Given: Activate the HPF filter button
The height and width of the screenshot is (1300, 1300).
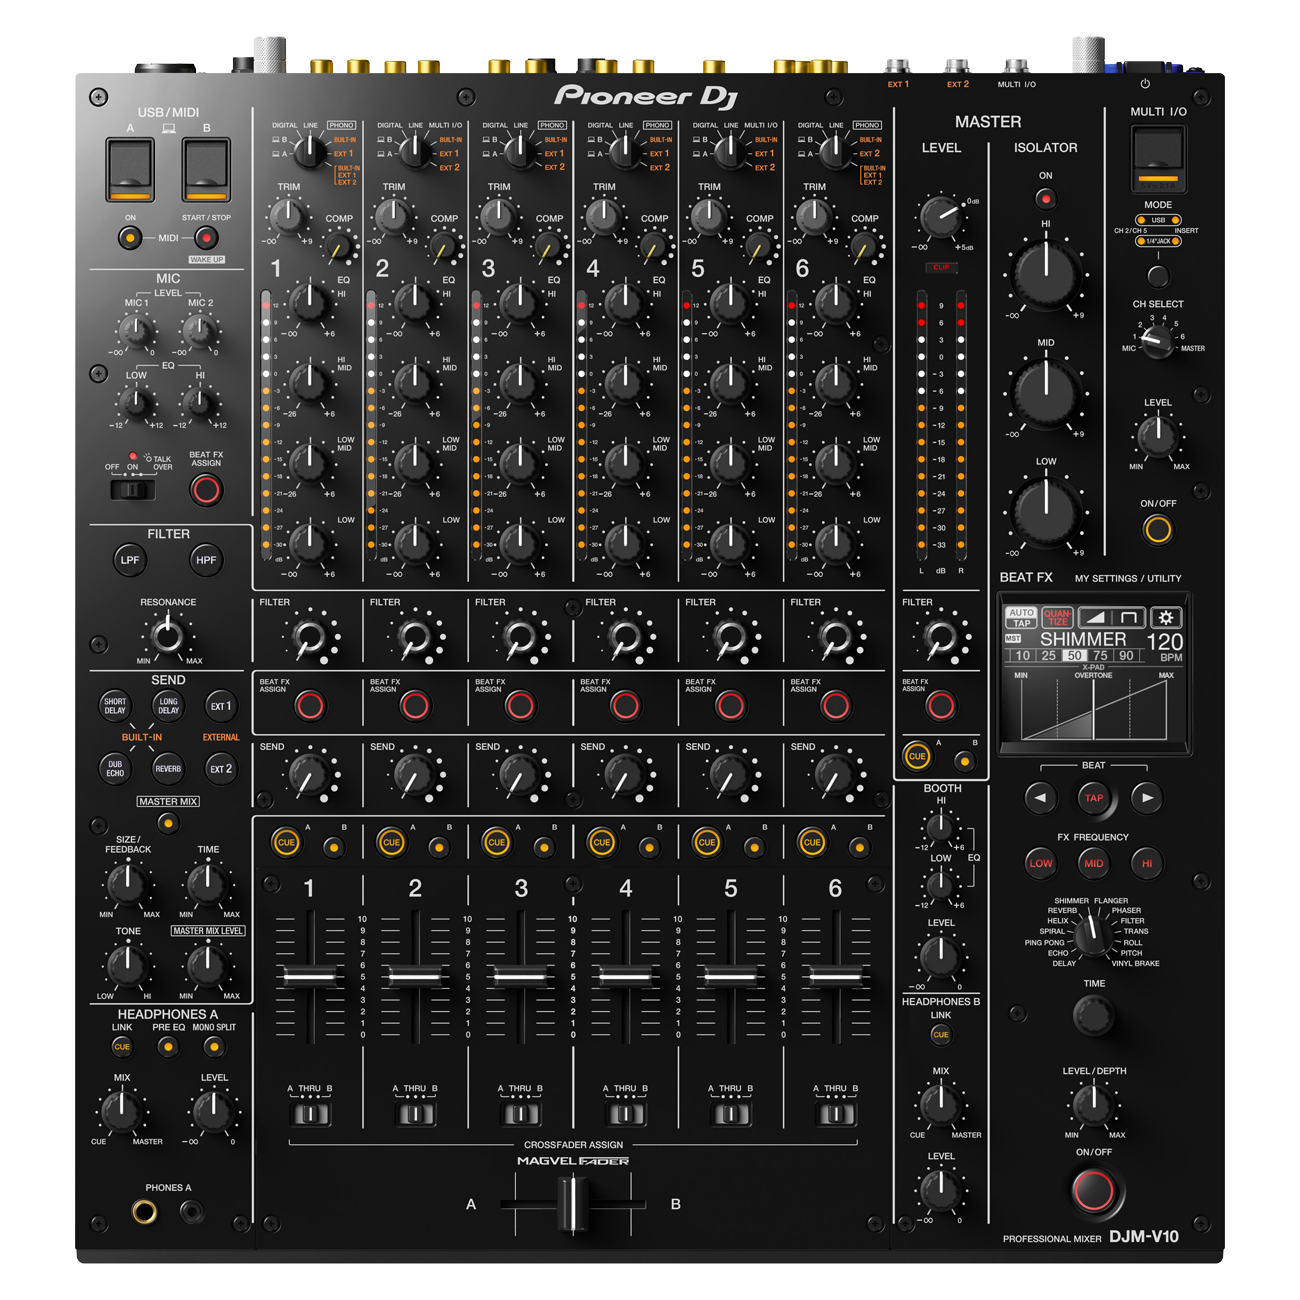Looking at the screenshot, I should pos(206,560).
